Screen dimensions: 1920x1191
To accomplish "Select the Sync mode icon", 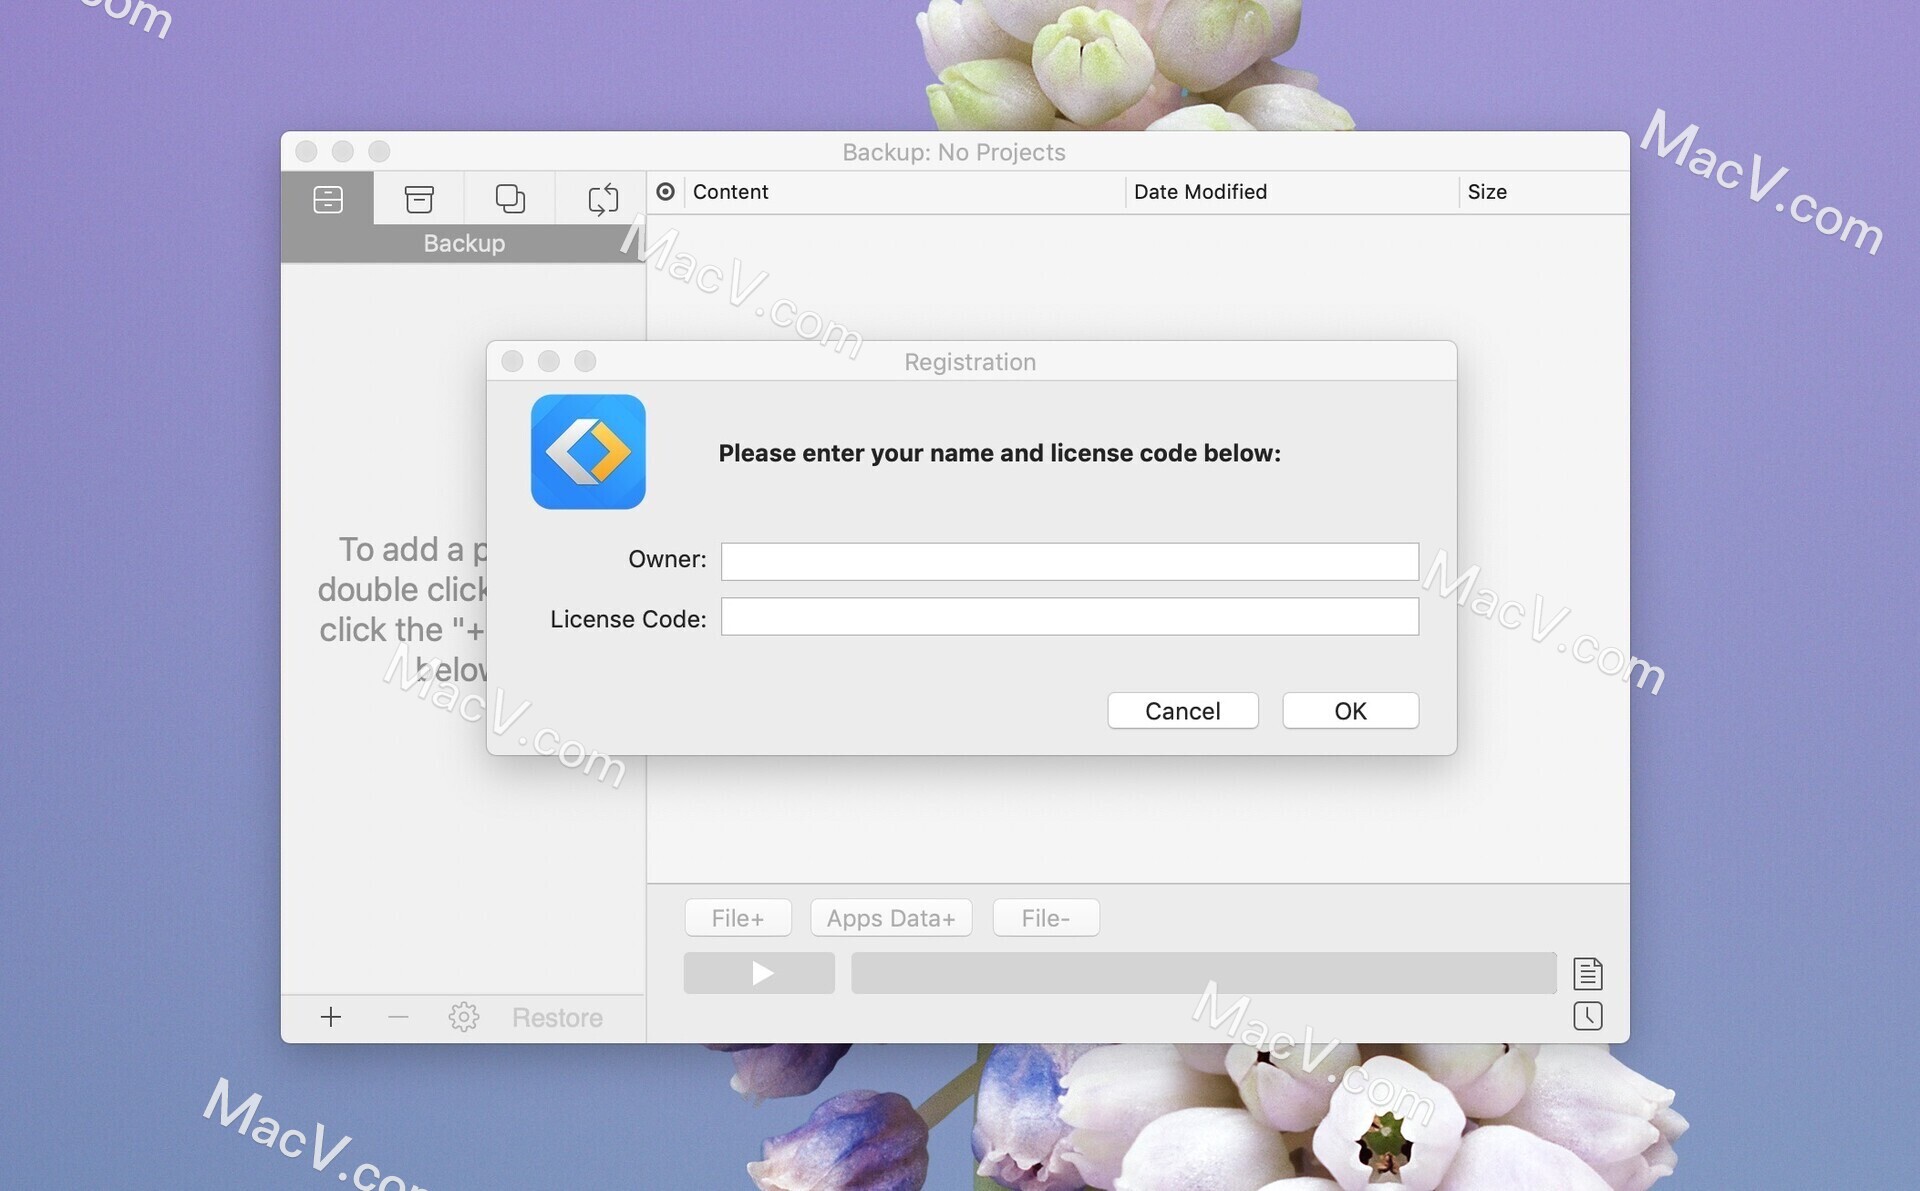I will [601, 198].
